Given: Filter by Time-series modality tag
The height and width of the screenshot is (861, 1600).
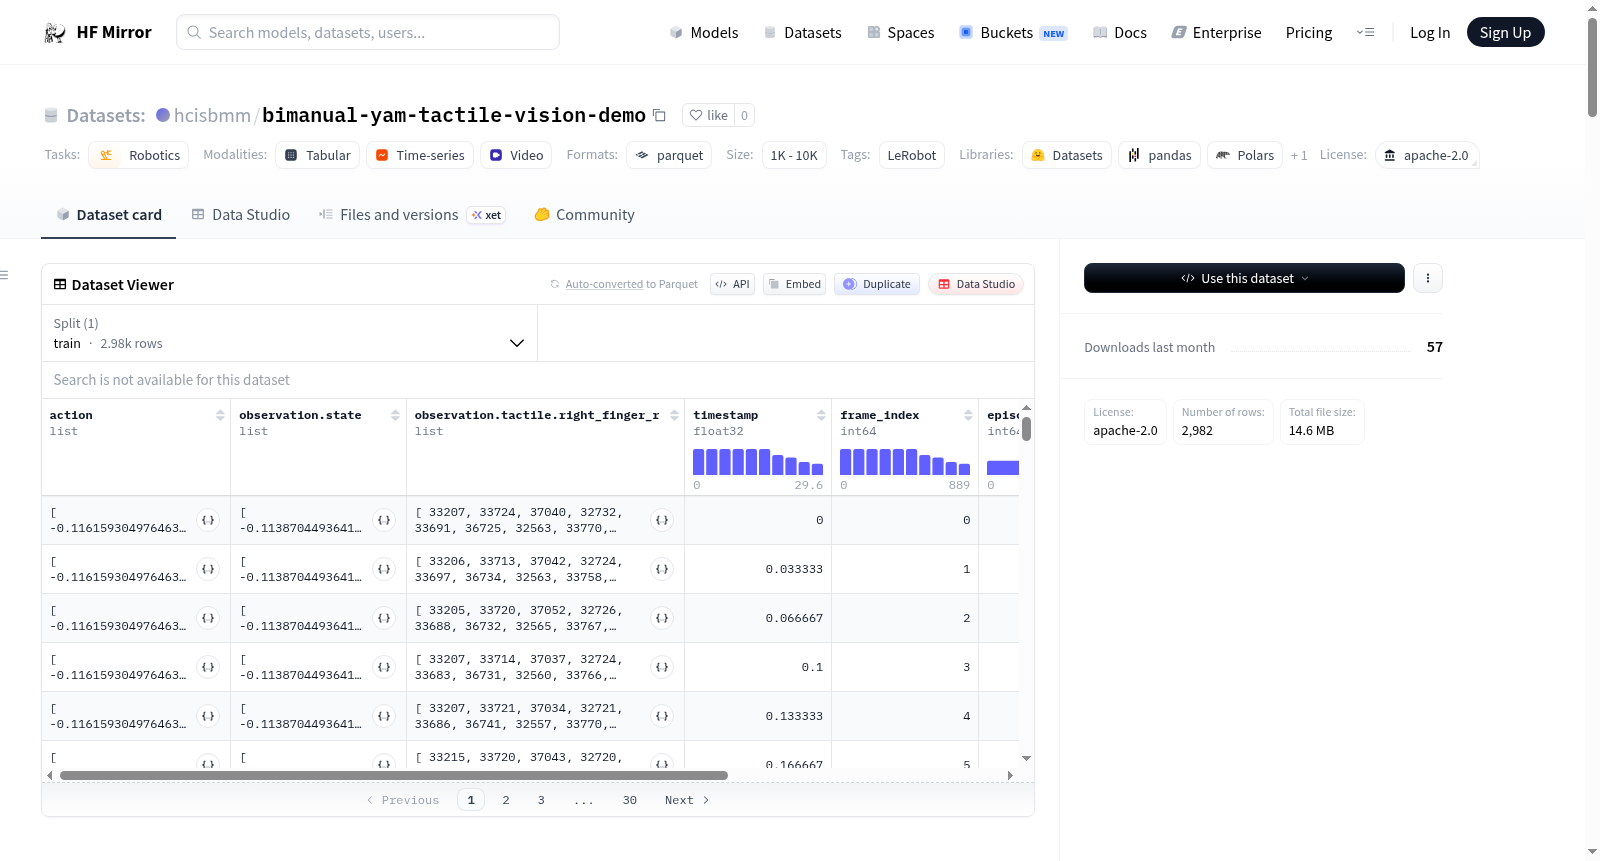Looking at the screenshot, I should 420,155.
